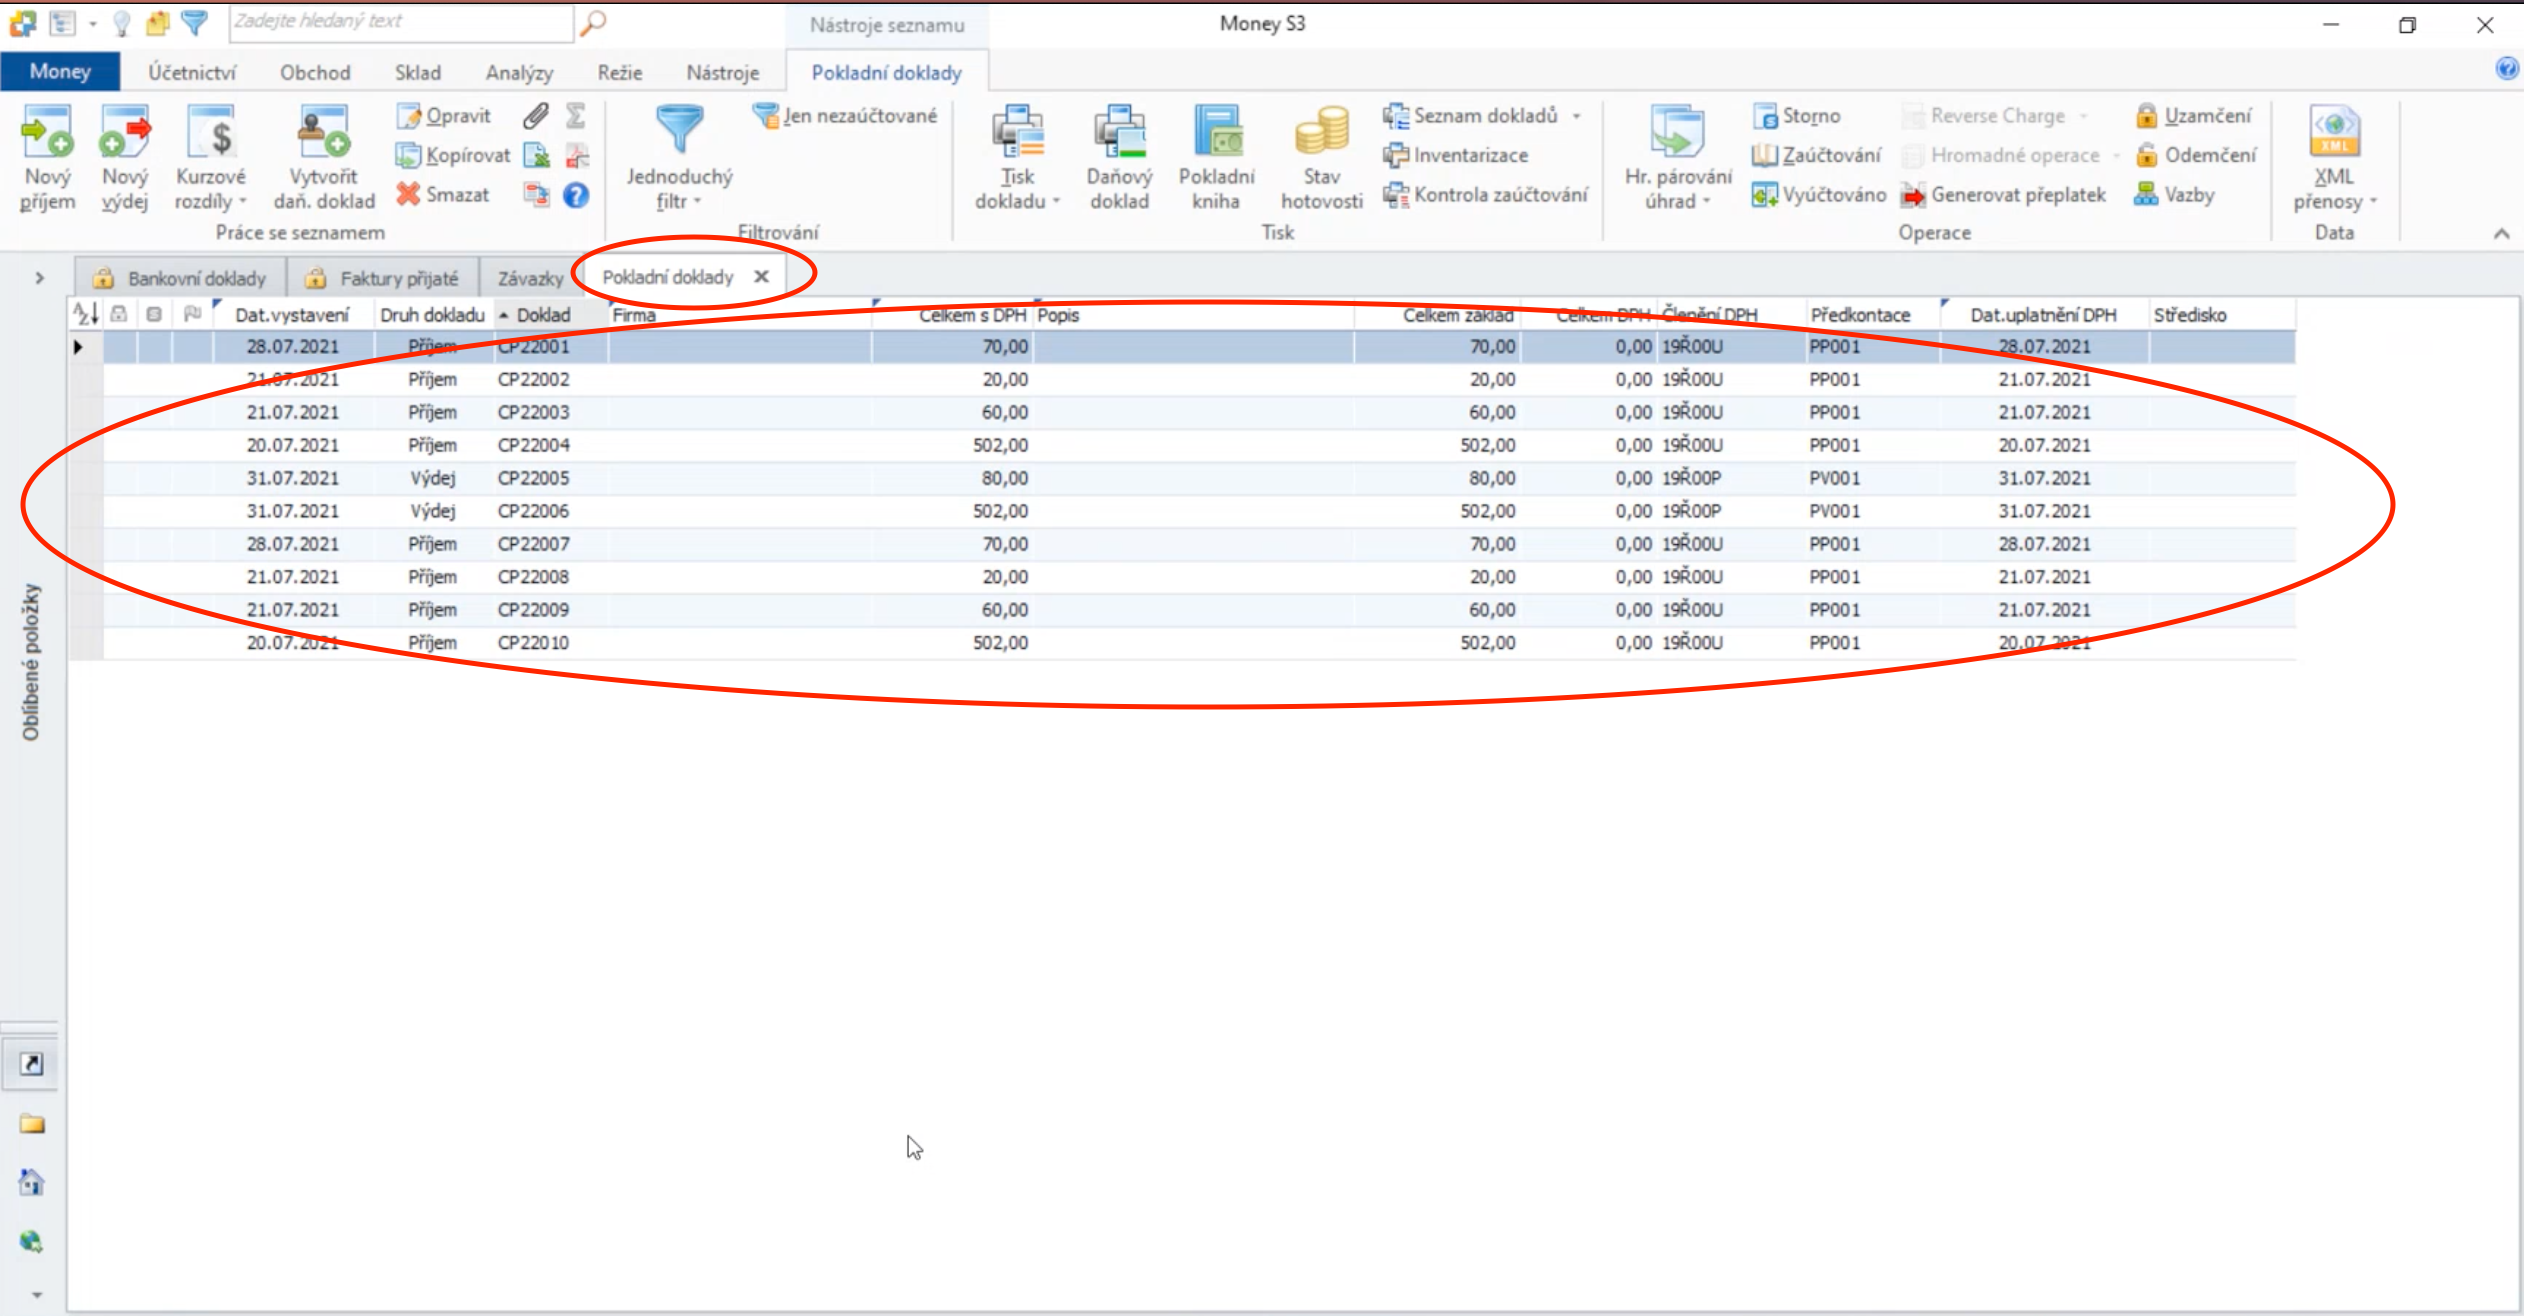The width and height of the screenshot is (2524, 1316).
Task: Click the CP22003 document cell
Action: point(533,412)
